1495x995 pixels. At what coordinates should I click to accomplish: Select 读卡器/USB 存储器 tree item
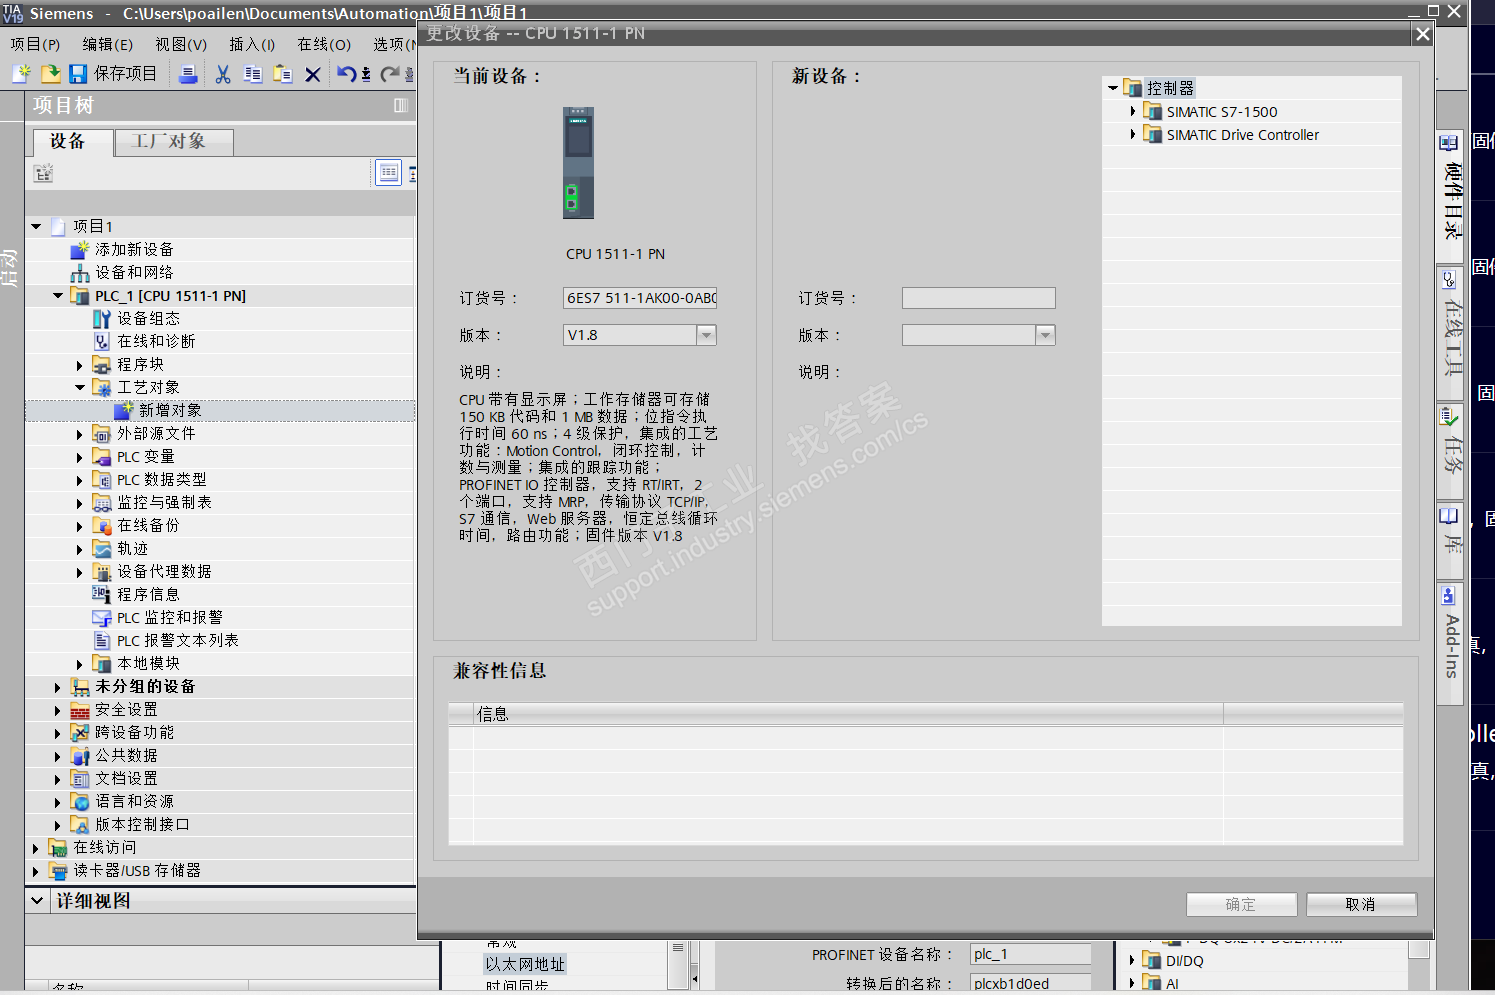pos(137,871)
